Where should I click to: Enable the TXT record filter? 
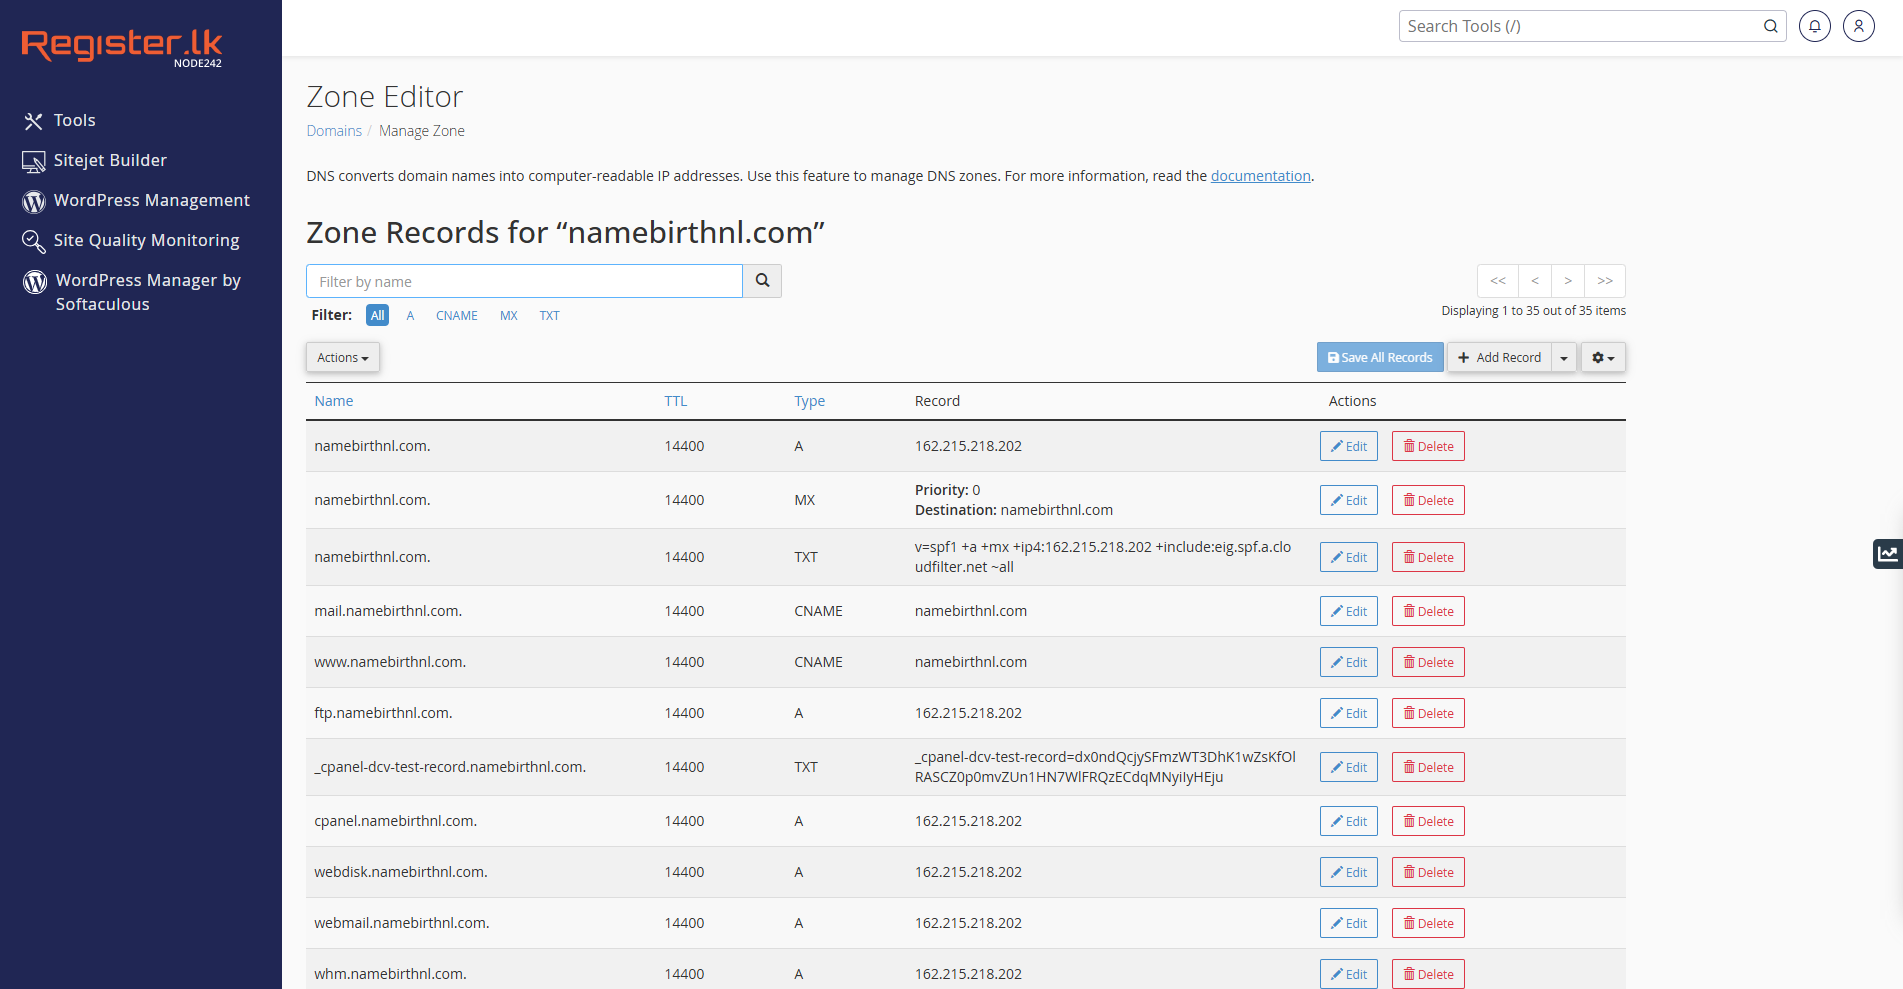tap(549, 315)
